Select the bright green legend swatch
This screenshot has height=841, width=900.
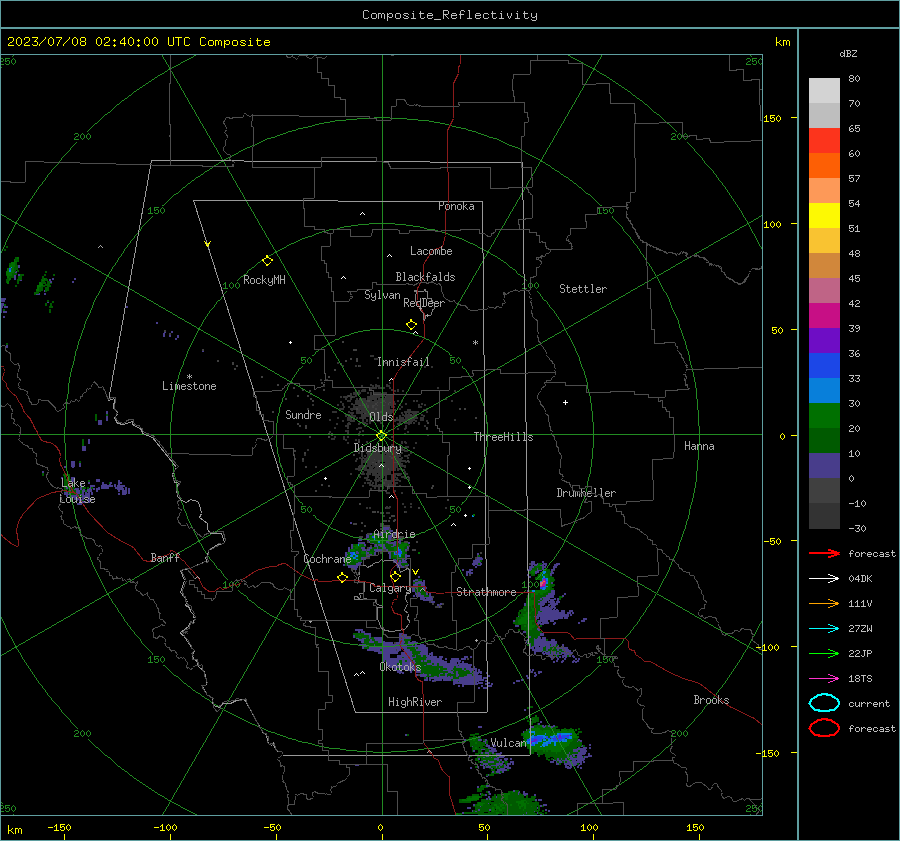824,415
